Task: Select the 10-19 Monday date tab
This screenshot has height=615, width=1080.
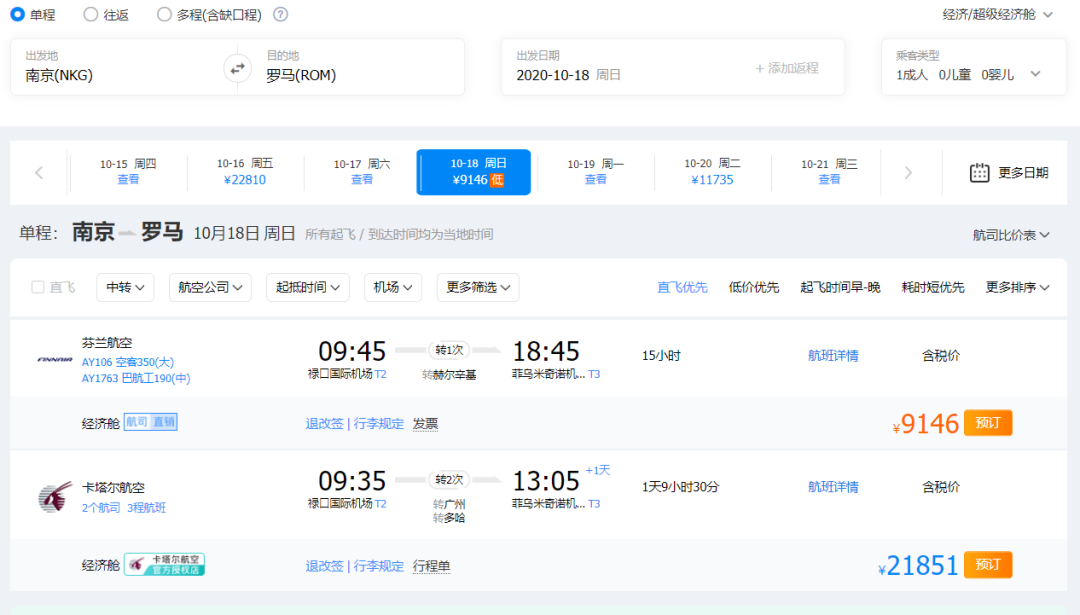Action: point(596,172)
